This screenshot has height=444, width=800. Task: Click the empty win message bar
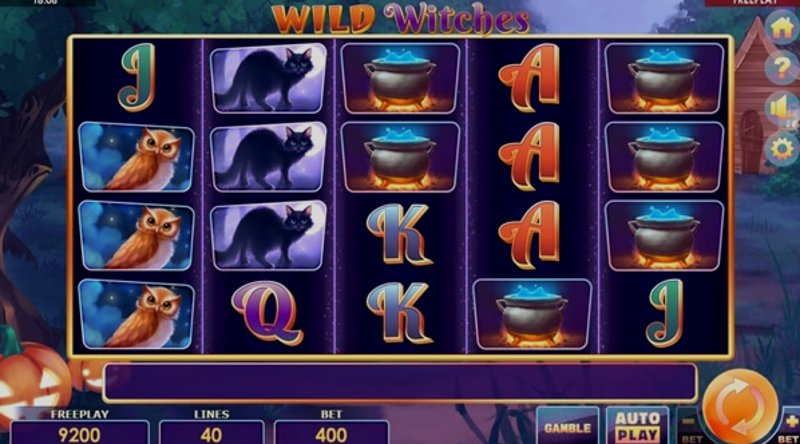coord(400,382)
